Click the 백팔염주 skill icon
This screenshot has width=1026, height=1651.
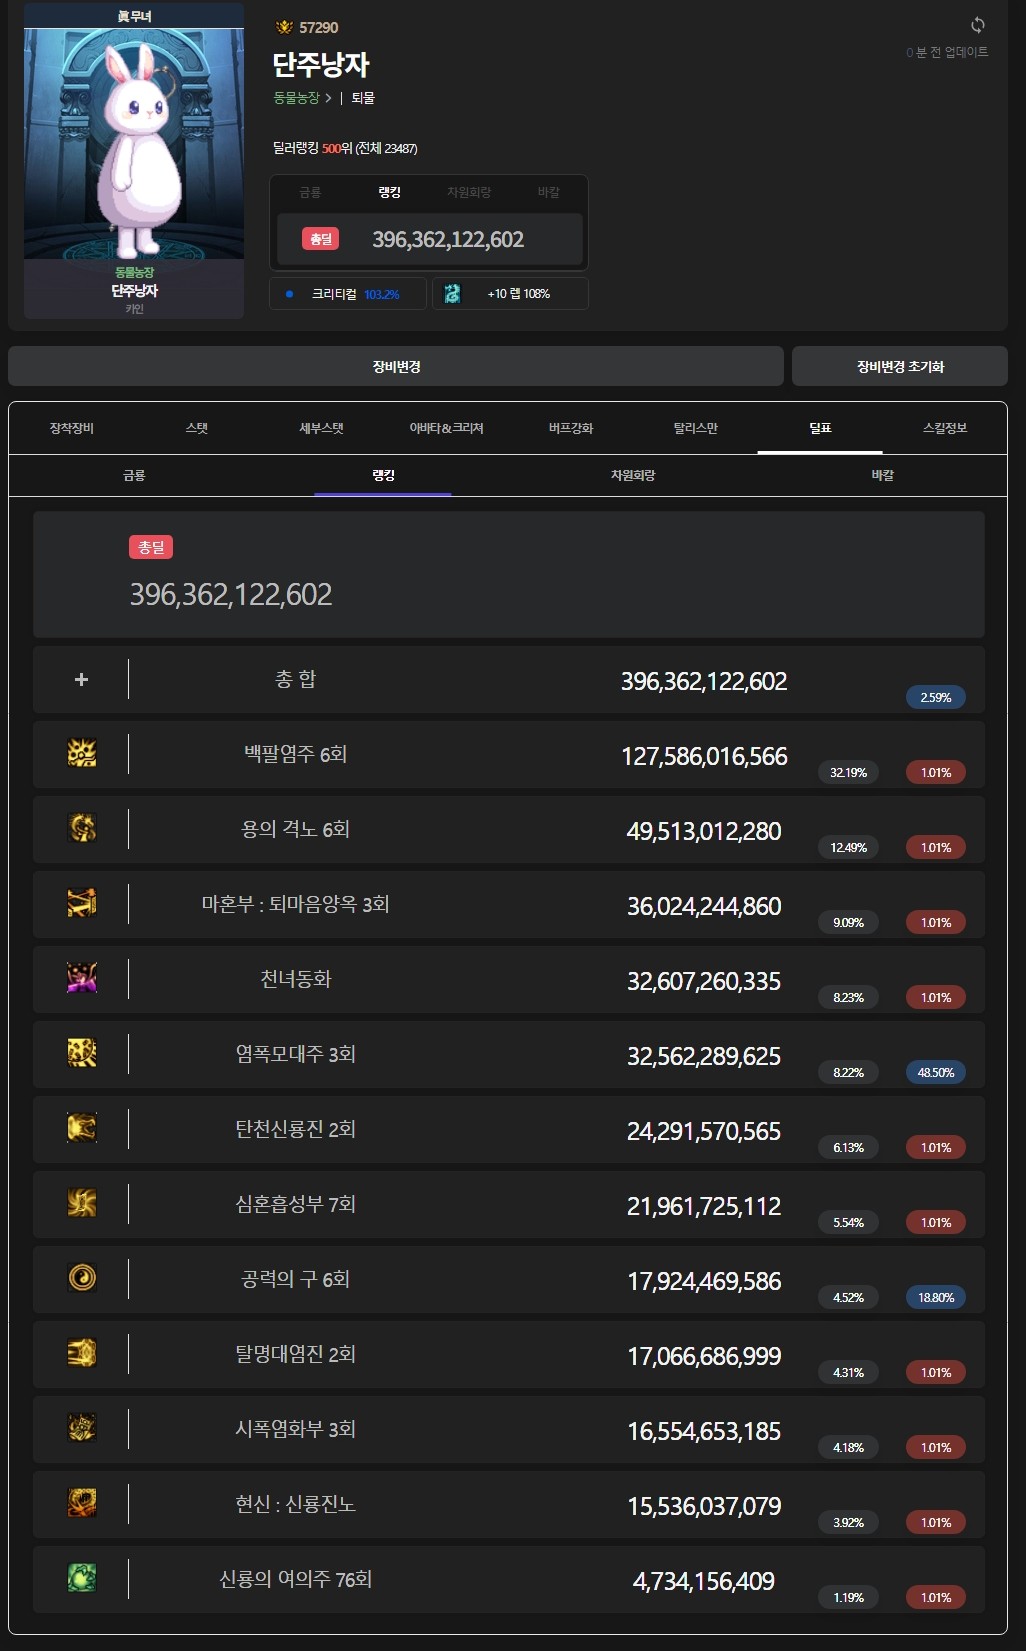(x=82, y=753)
